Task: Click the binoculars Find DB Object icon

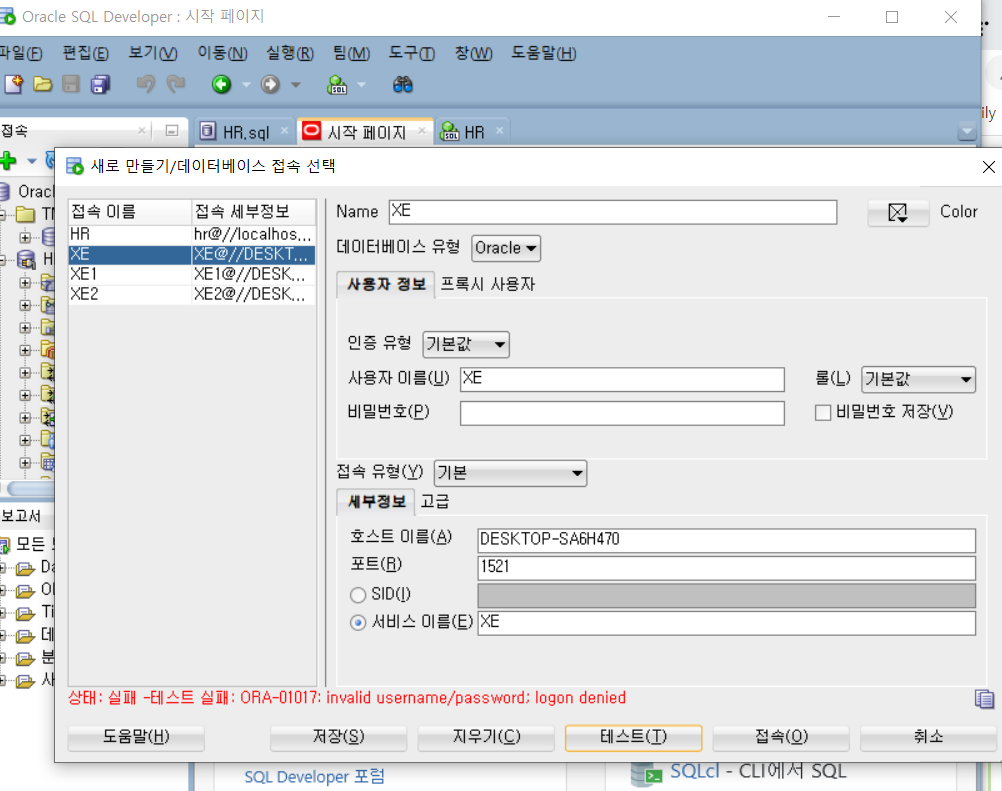Action: pos(403,84)
